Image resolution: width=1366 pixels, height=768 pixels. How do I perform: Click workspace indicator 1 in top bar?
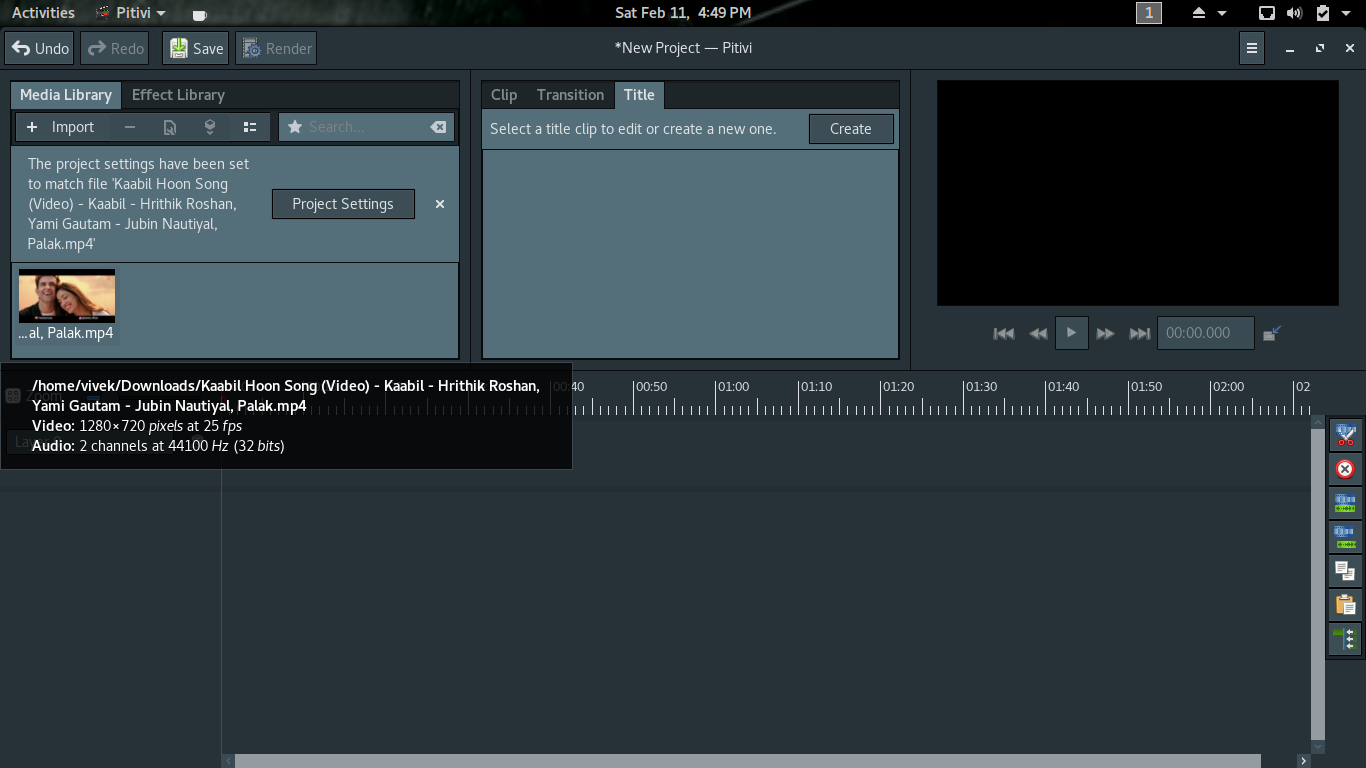(x=1149, y=13)
